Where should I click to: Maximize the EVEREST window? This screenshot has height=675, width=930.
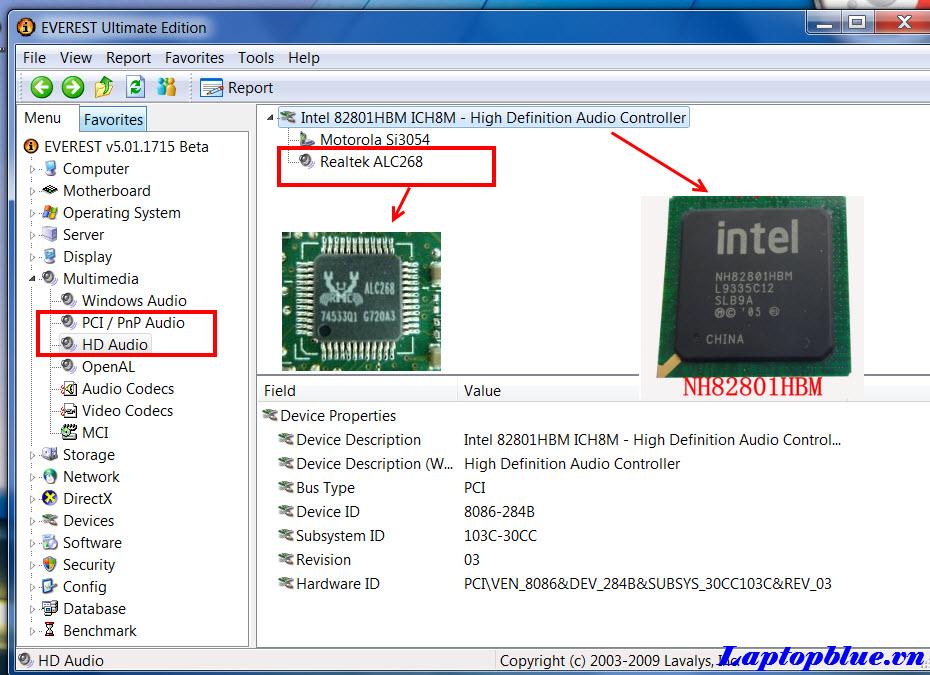pos(856,23)
